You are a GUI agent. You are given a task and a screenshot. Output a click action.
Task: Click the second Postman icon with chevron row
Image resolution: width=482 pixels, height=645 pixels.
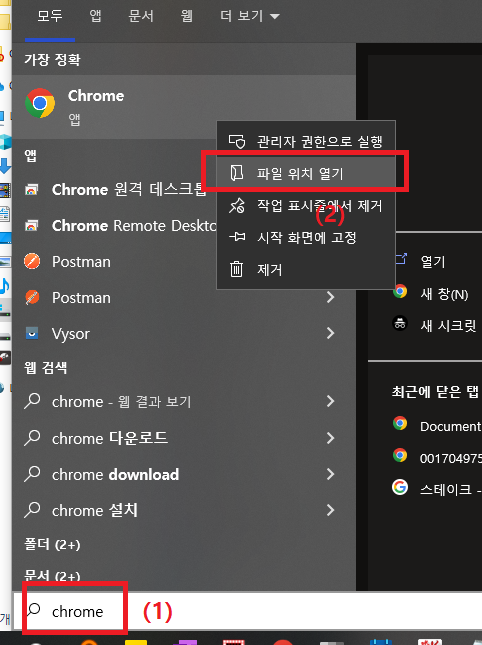(32, 297)
